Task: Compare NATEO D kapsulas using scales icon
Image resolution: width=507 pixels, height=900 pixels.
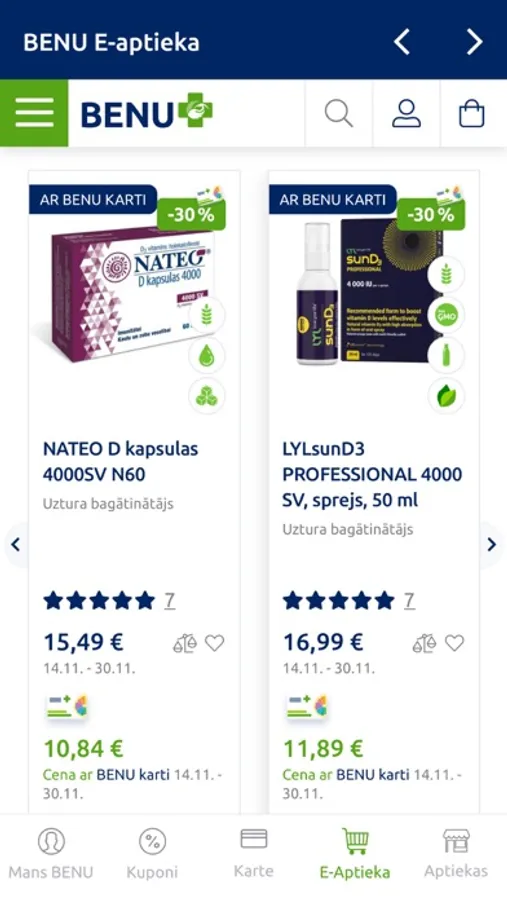Action: tap(185, 643)
